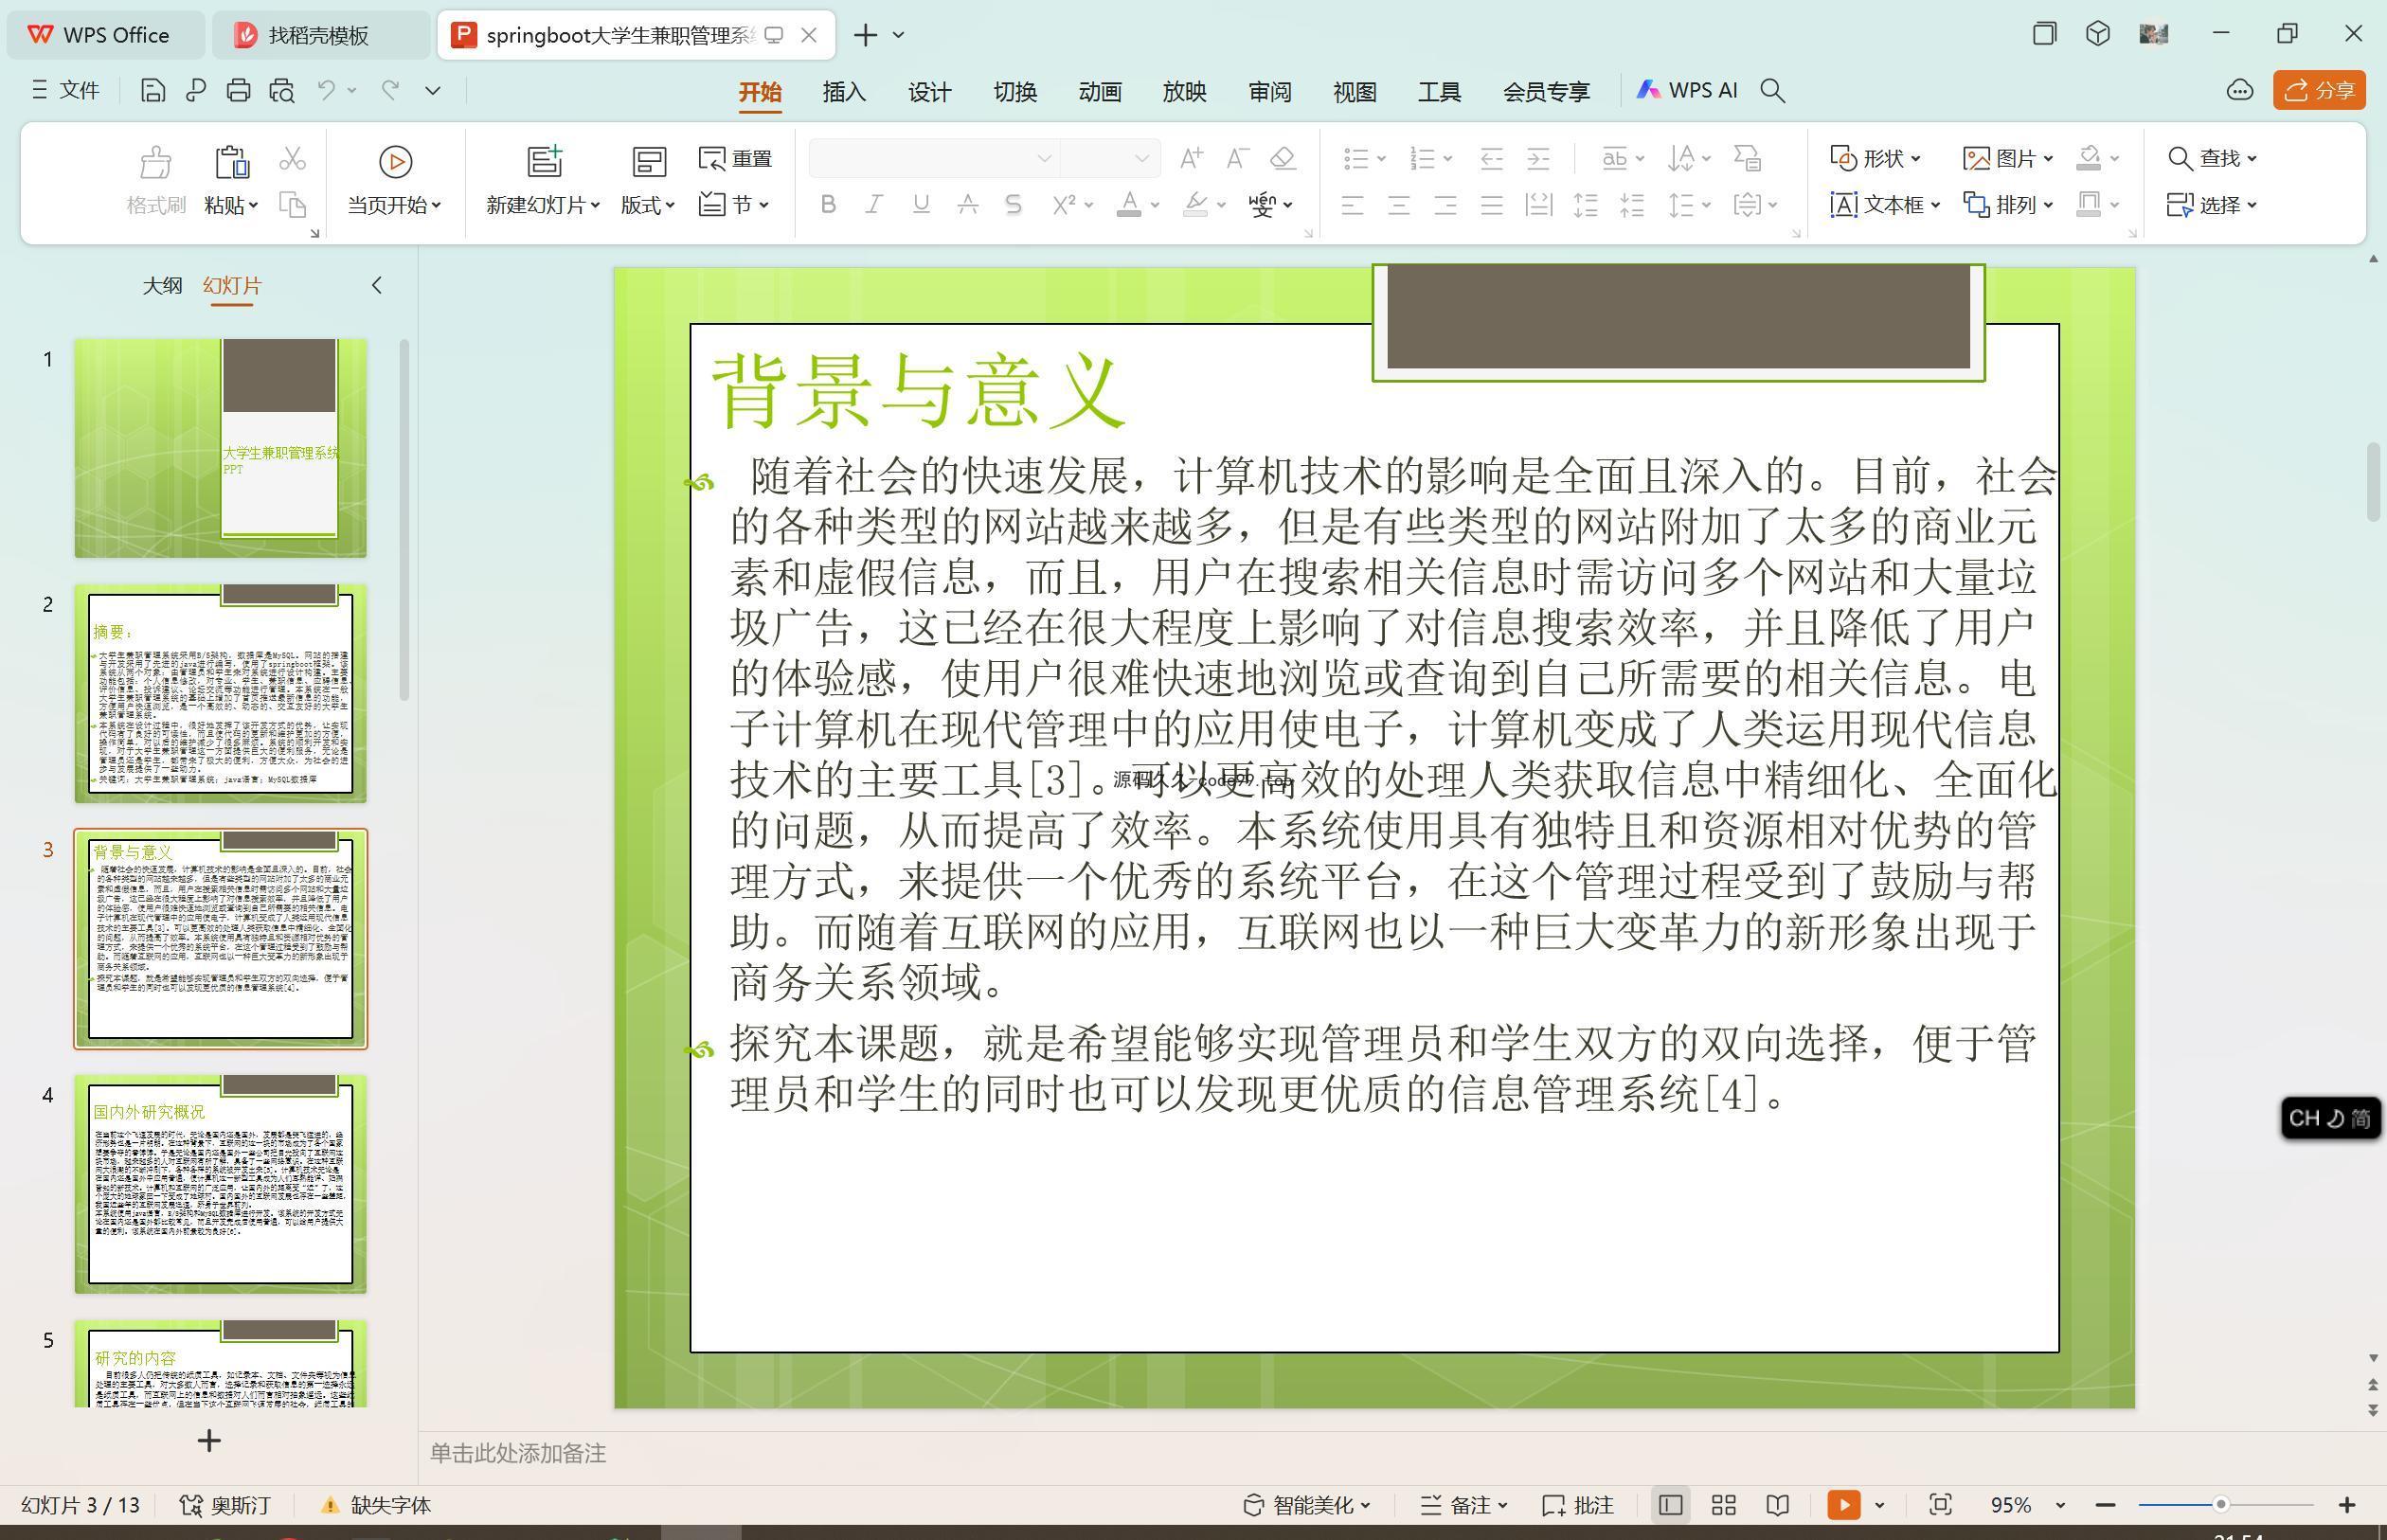
Task: Decrease indent icon in paragraph group
Action: click(x=1491, y=158)
